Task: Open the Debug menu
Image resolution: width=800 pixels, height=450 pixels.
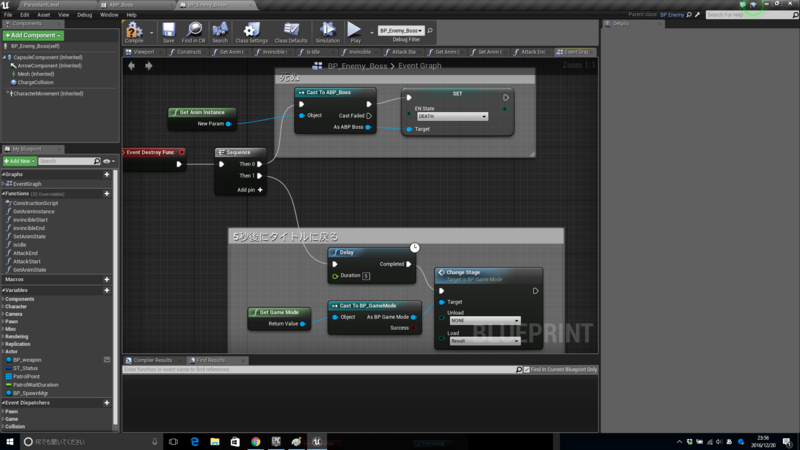Action: (x=85, y=15)
